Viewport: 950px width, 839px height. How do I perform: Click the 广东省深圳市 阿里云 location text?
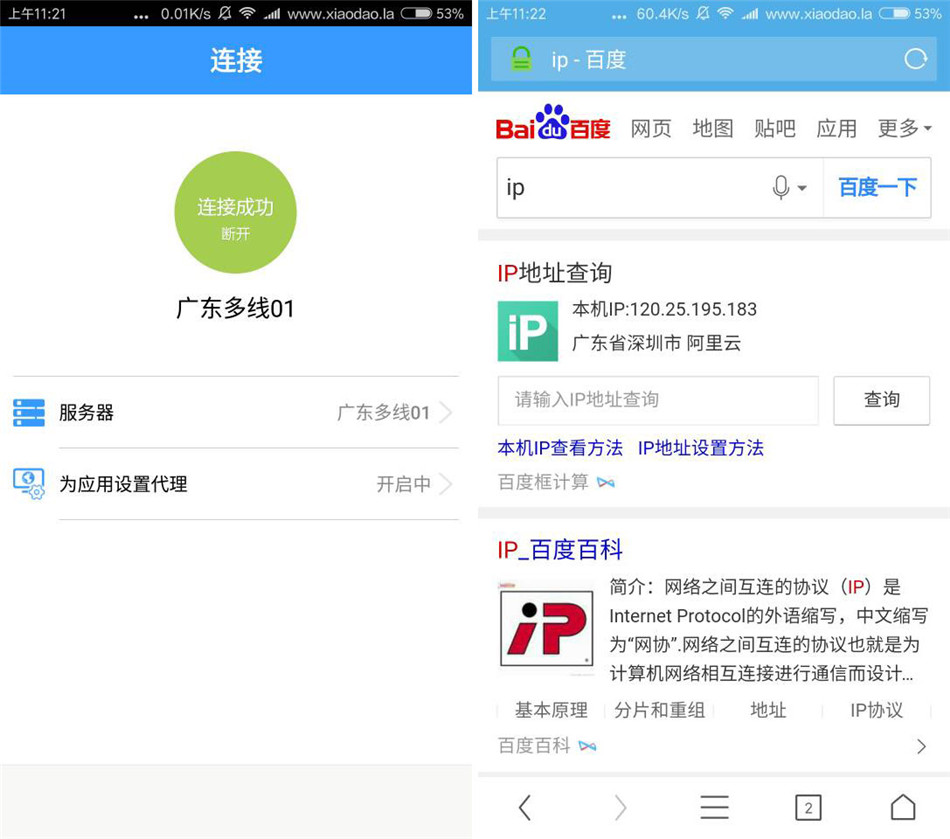tap(657, 343)
